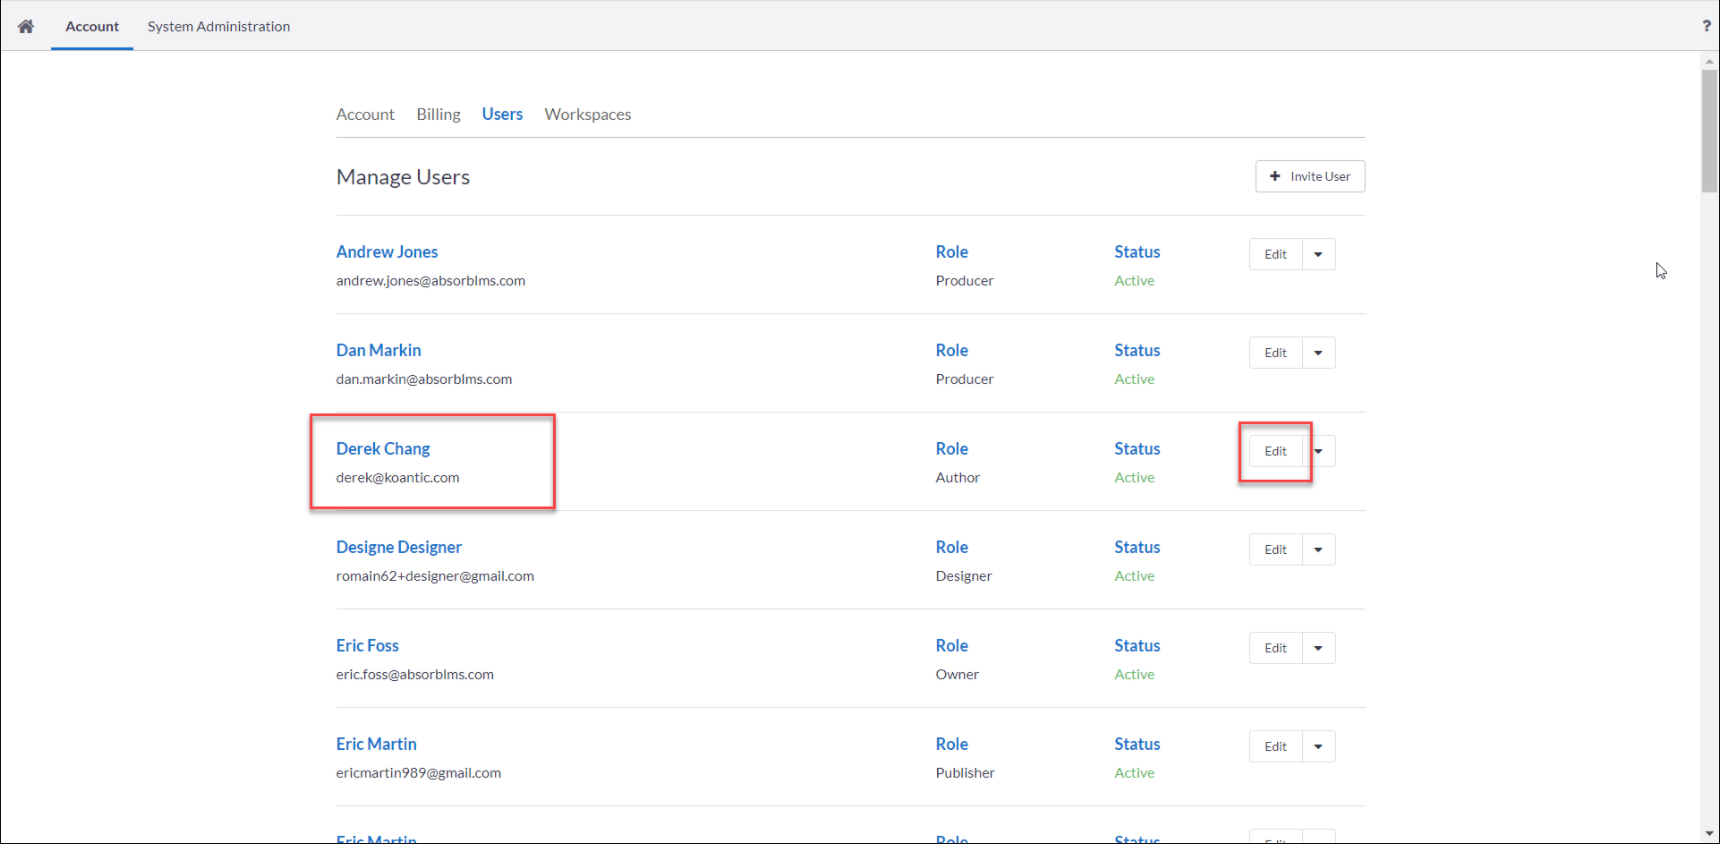This screenshot has width=1720, height=844.
Task: Expand dropdown arrow beside Derek Chang Edit
Action: click(x=1320, y=451)
